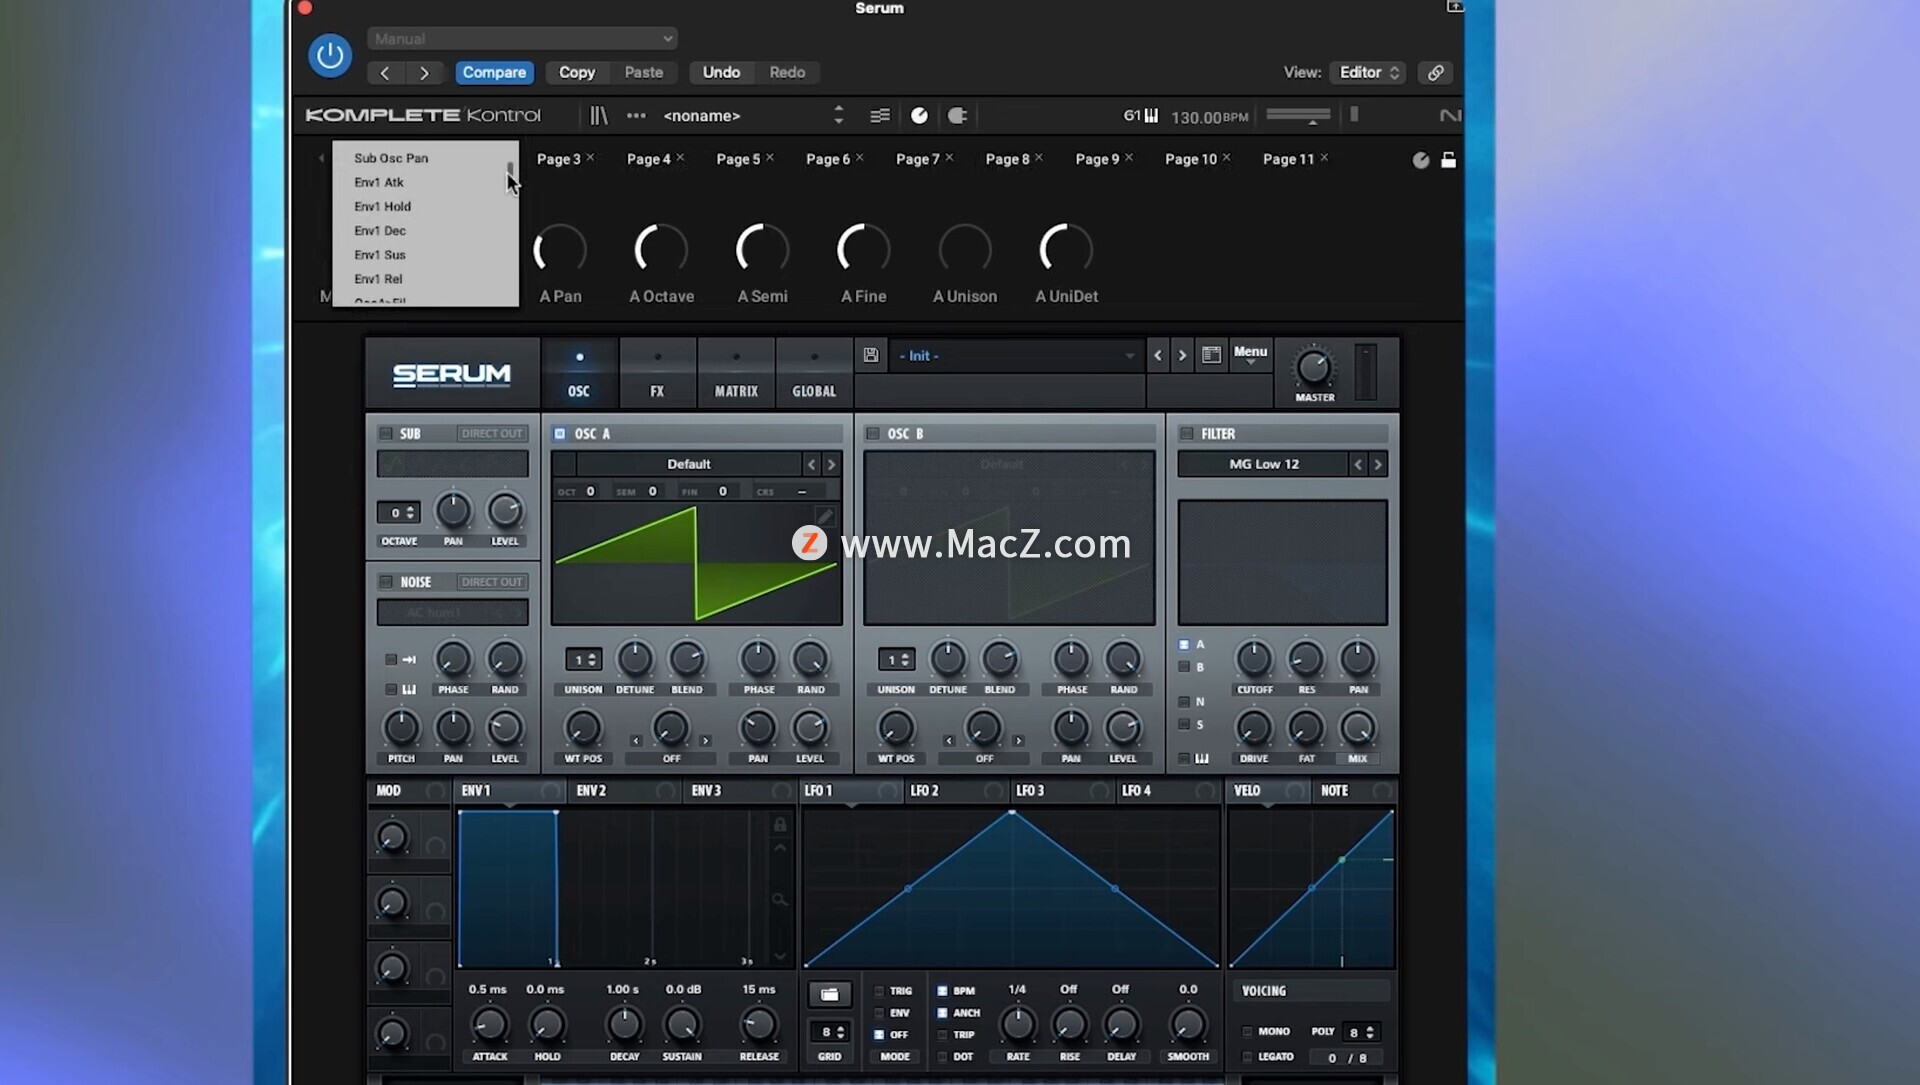The image size is (1920, 1085).
Task: Open the Komplete Kontrol mixer list icon
Action: pos(880,116)
